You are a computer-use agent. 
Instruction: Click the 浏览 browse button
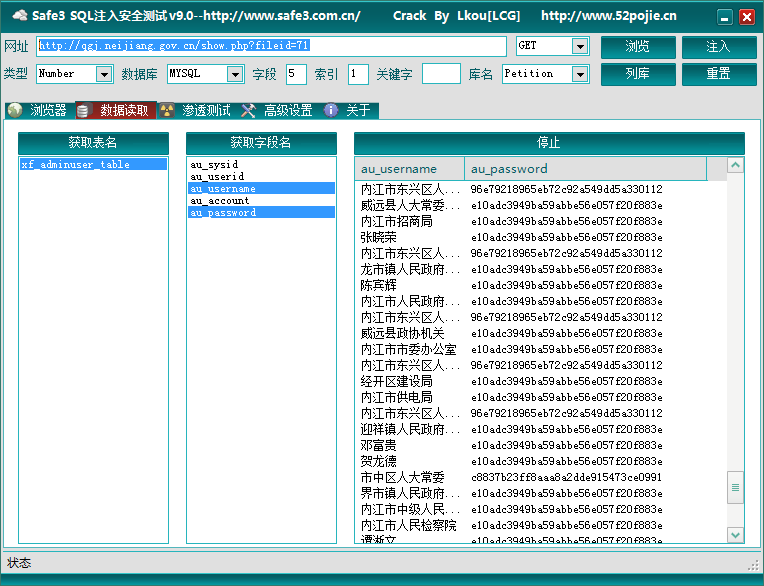coord(638,47)
